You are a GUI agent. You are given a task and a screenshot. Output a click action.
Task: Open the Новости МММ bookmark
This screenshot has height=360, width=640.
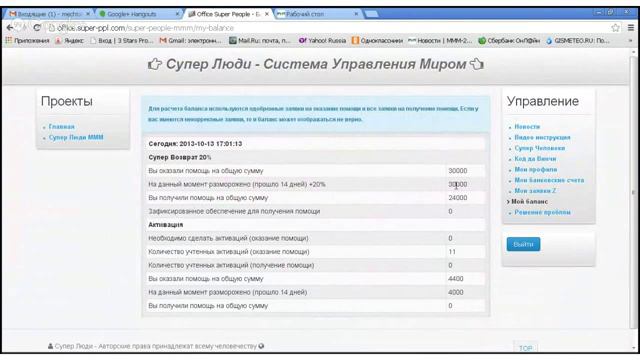pyautogui.click(x=440, y=40)
